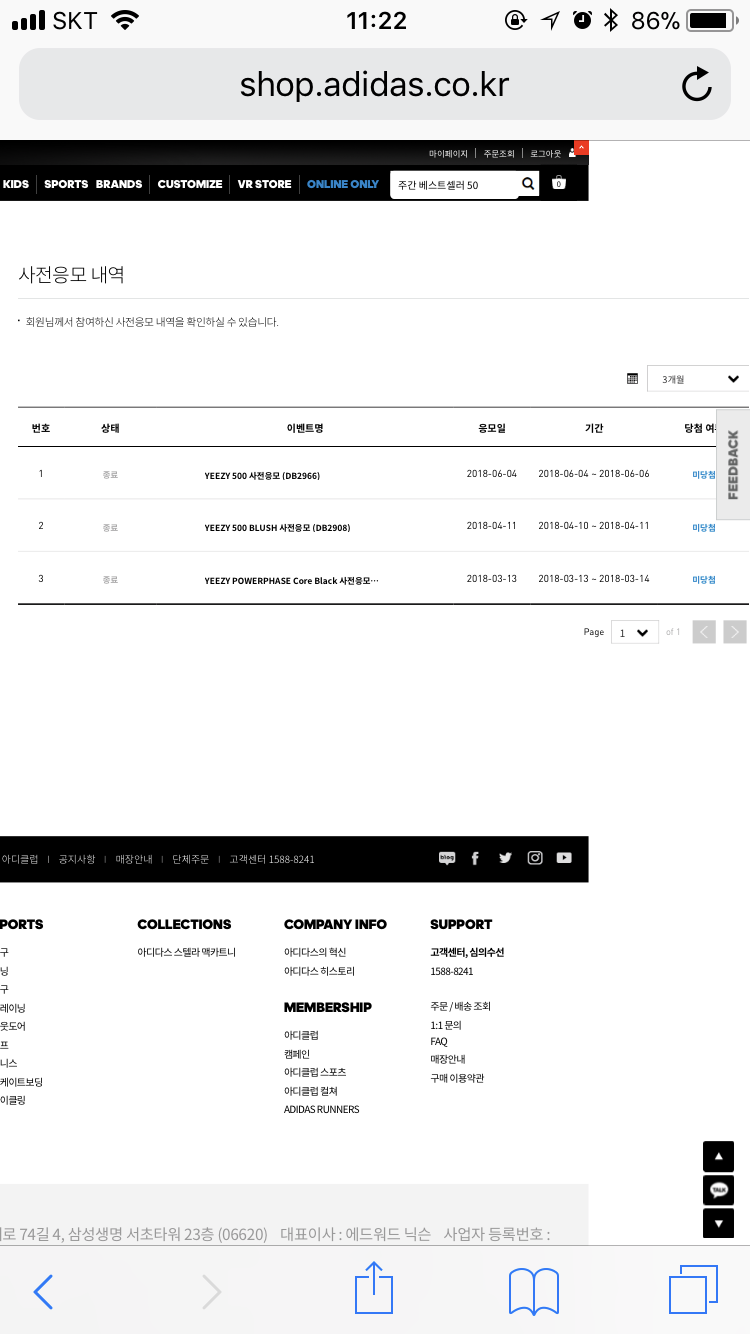Go to 마이페이지 link
This screenshot has height=1334, width=750.
coord(448,154)
